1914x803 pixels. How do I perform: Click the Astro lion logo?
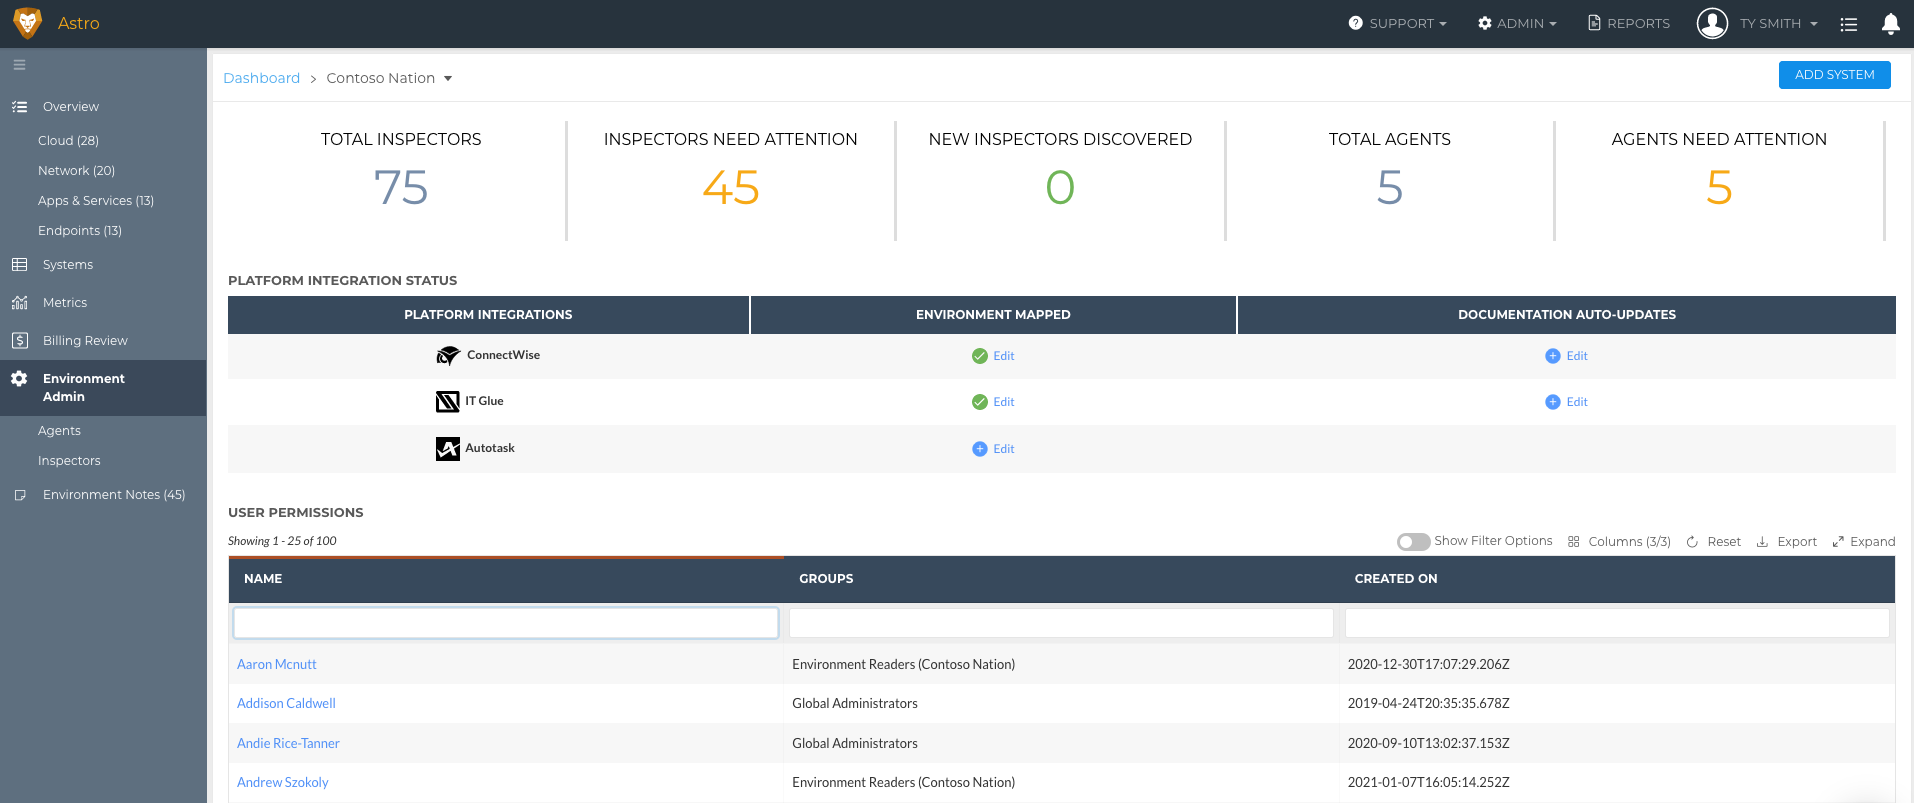point(27,23)
